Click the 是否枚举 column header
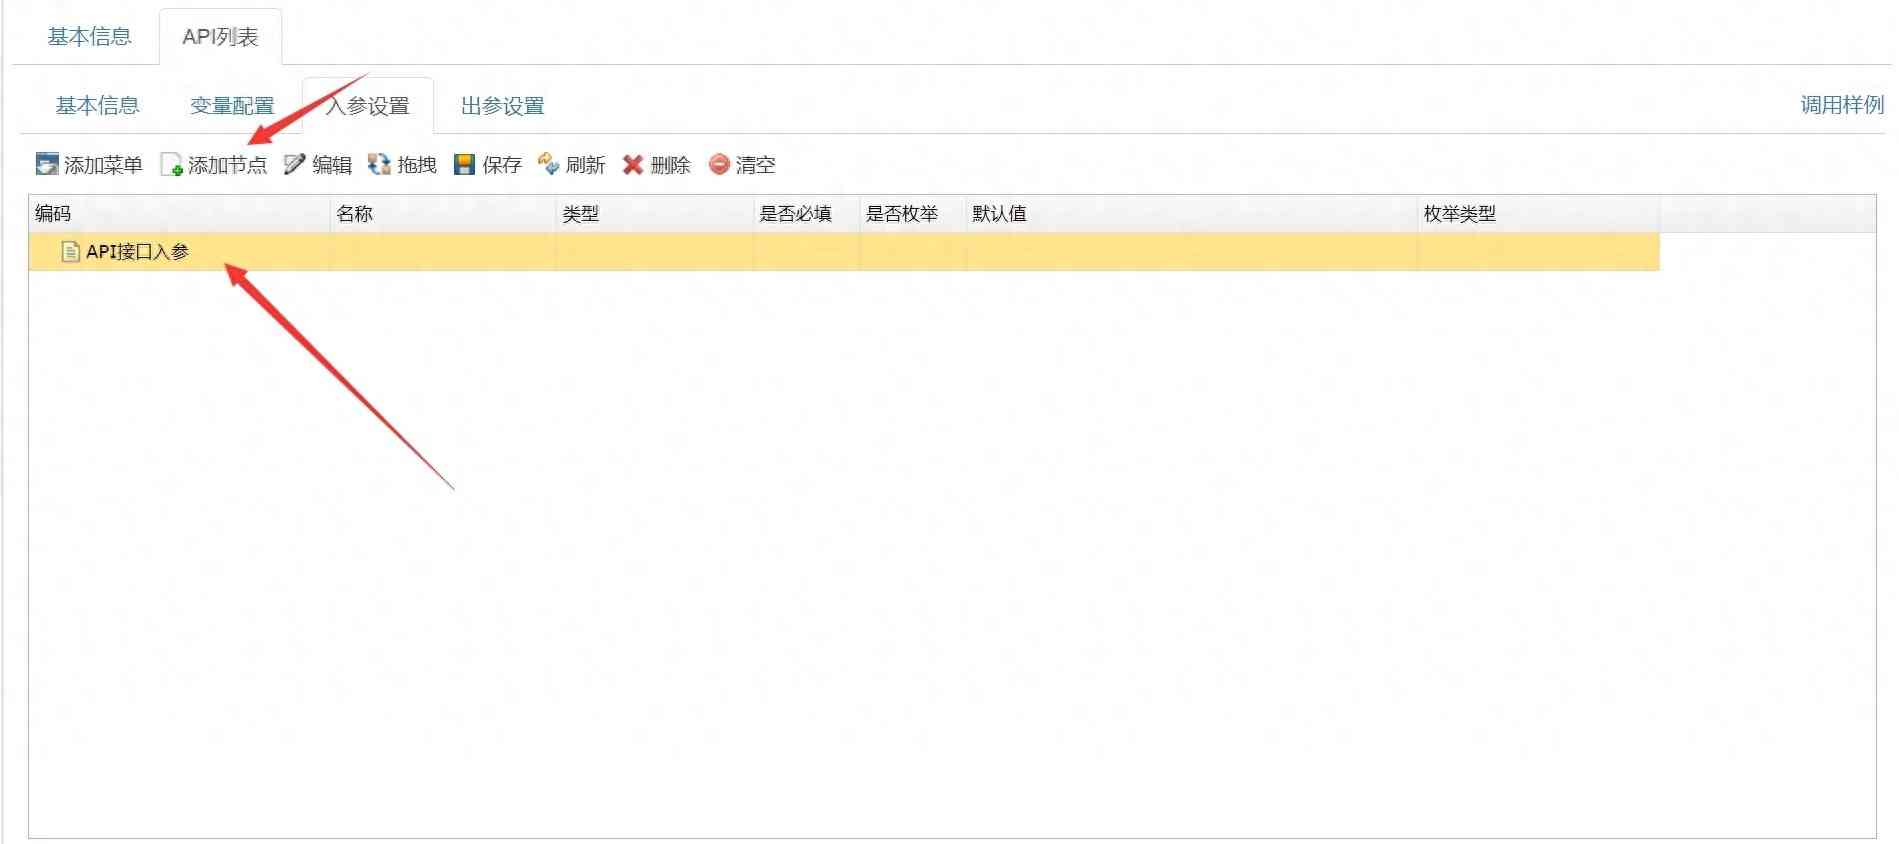This screenshot has height=844, width=1899. click(913, 213)
